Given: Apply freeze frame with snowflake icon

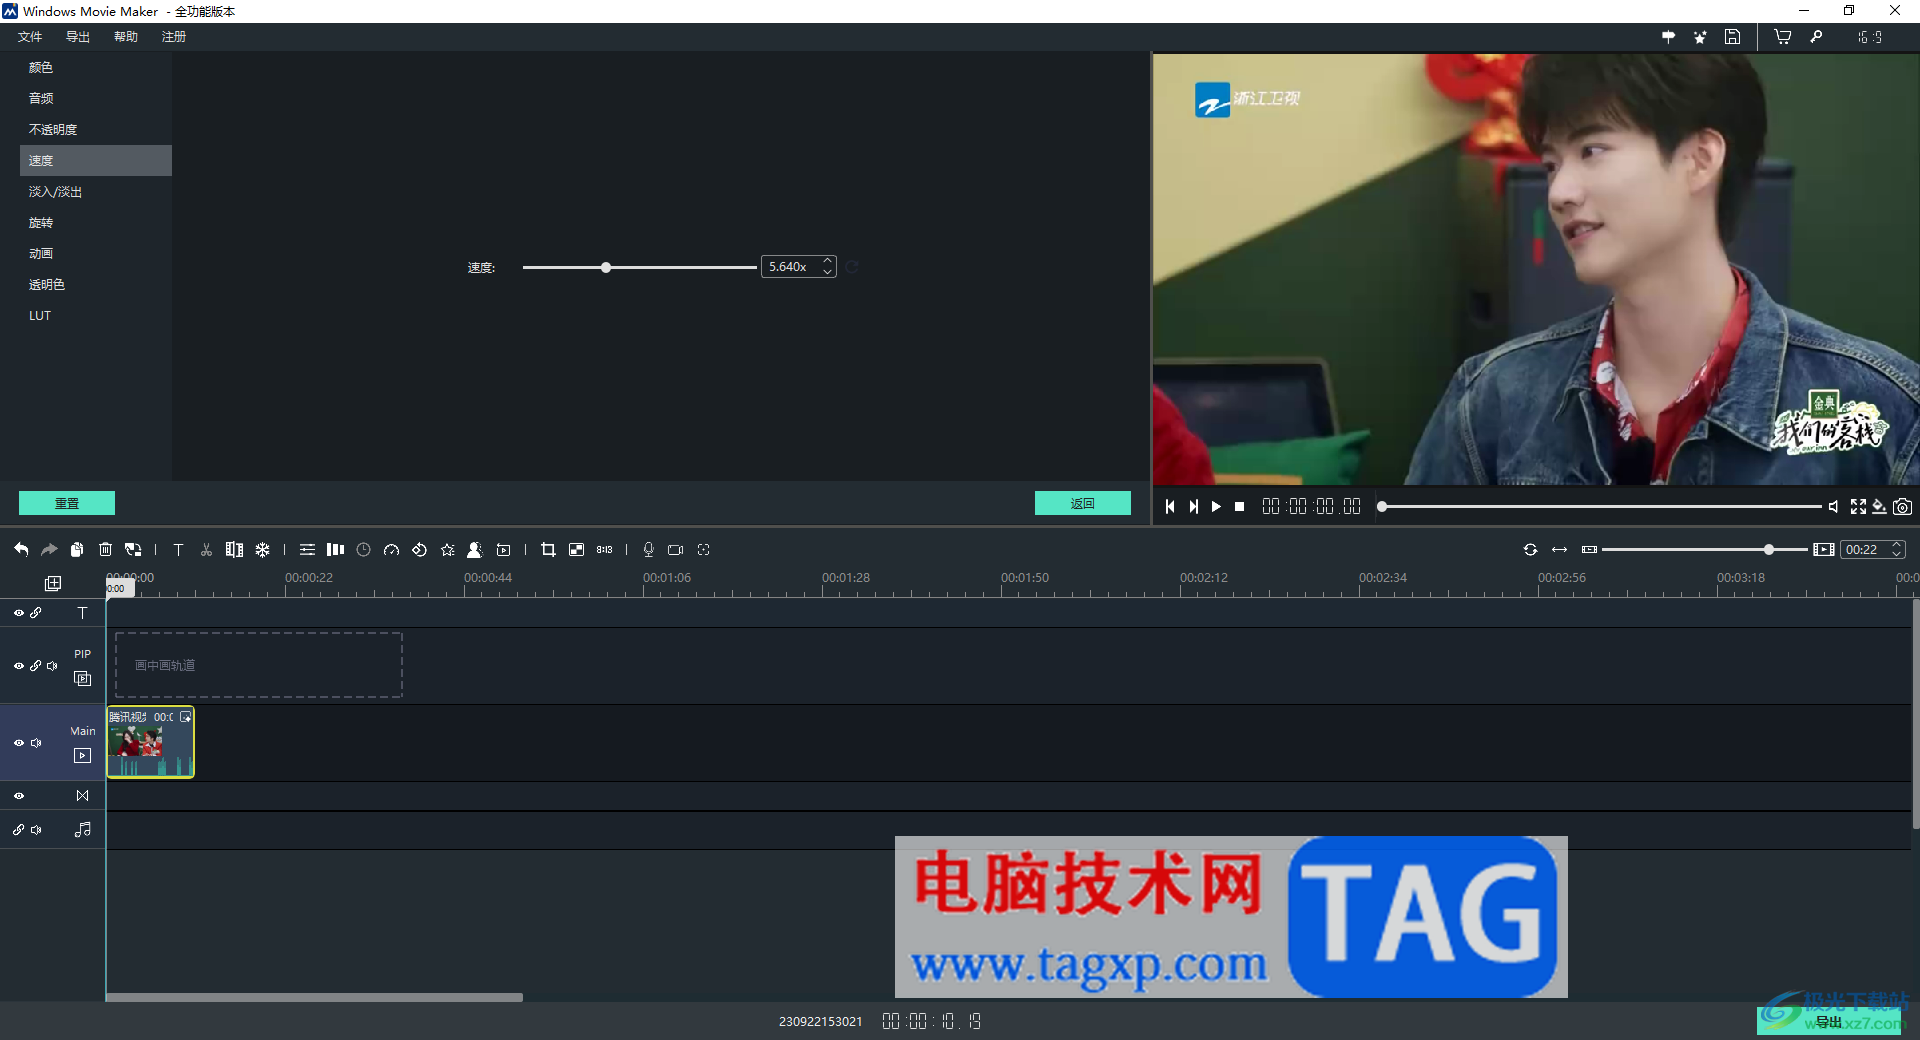Looking at the screenshot, I should point(262,549).
